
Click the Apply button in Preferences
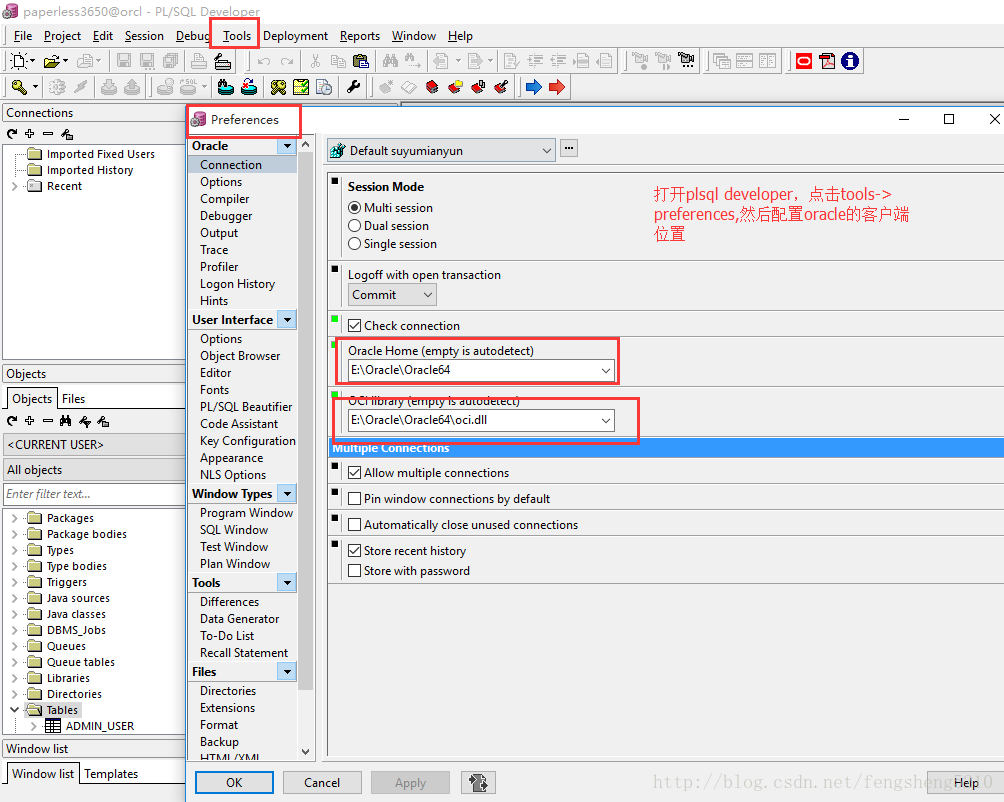pos(410,782)
